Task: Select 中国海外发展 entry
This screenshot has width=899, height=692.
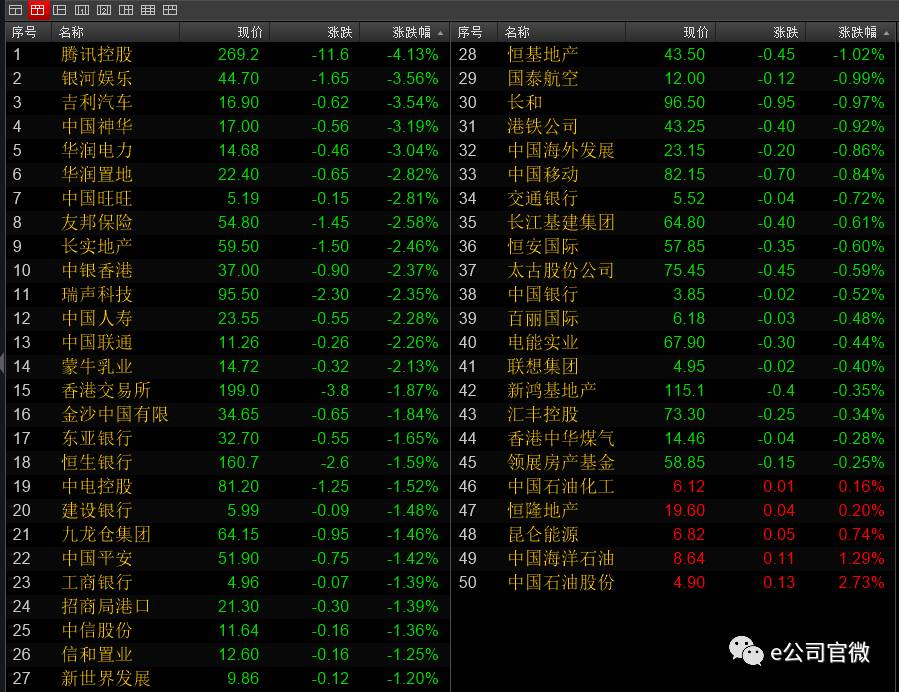Action: click(x=561, y=150)
